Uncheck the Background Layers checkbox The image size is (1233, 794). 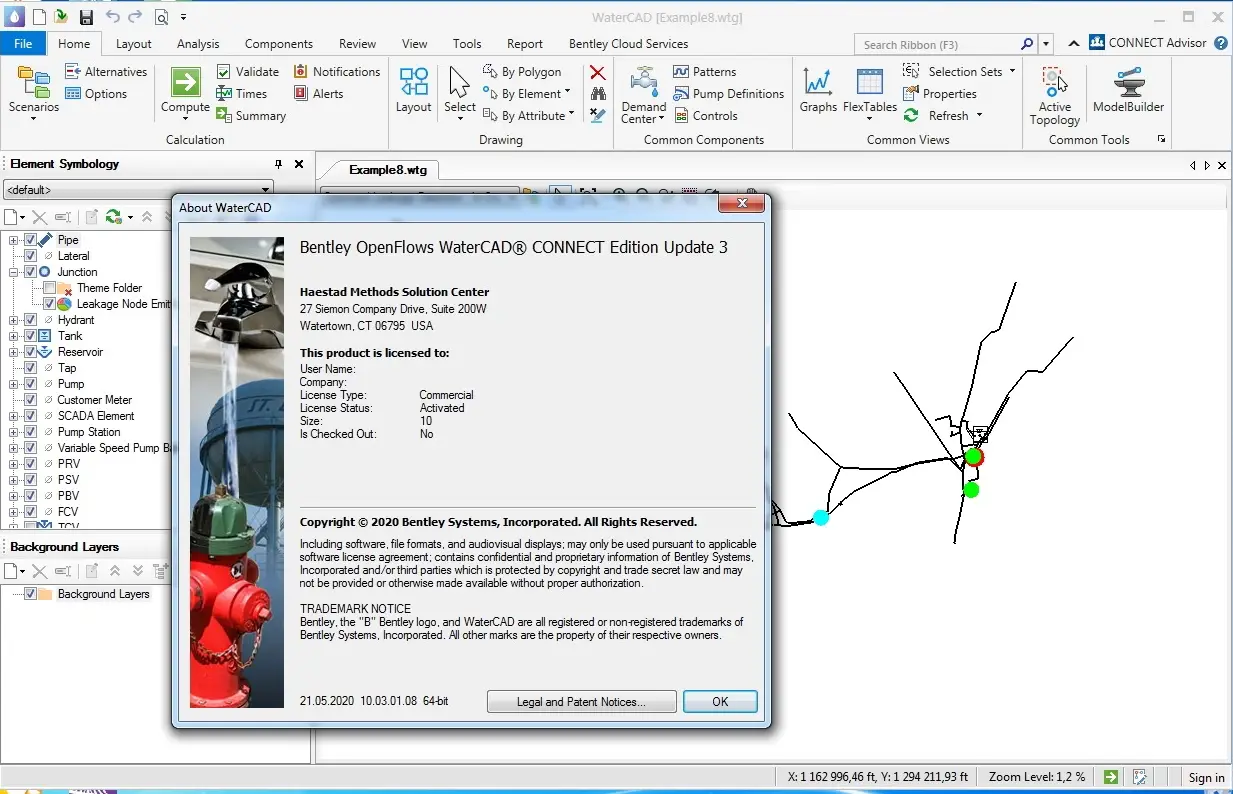click(x=30, y=594)
